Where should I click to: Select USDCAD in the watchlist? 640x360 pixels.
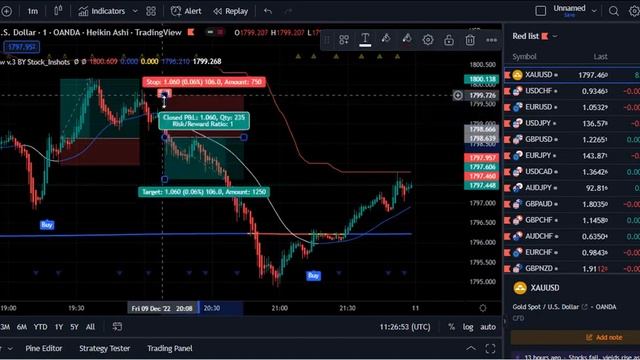[572, 171]
